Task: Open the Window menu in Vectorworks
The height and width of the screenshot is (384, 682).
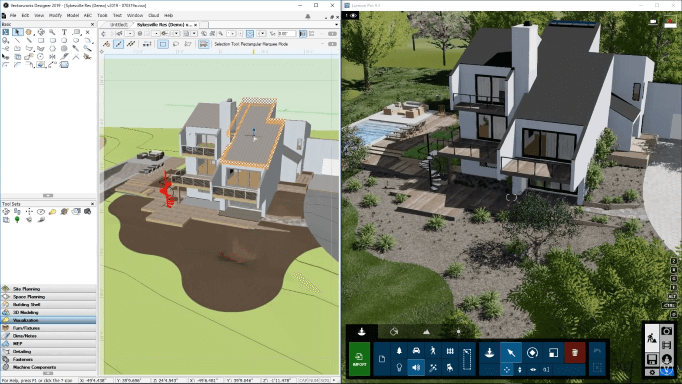Action: coord(135,15)
